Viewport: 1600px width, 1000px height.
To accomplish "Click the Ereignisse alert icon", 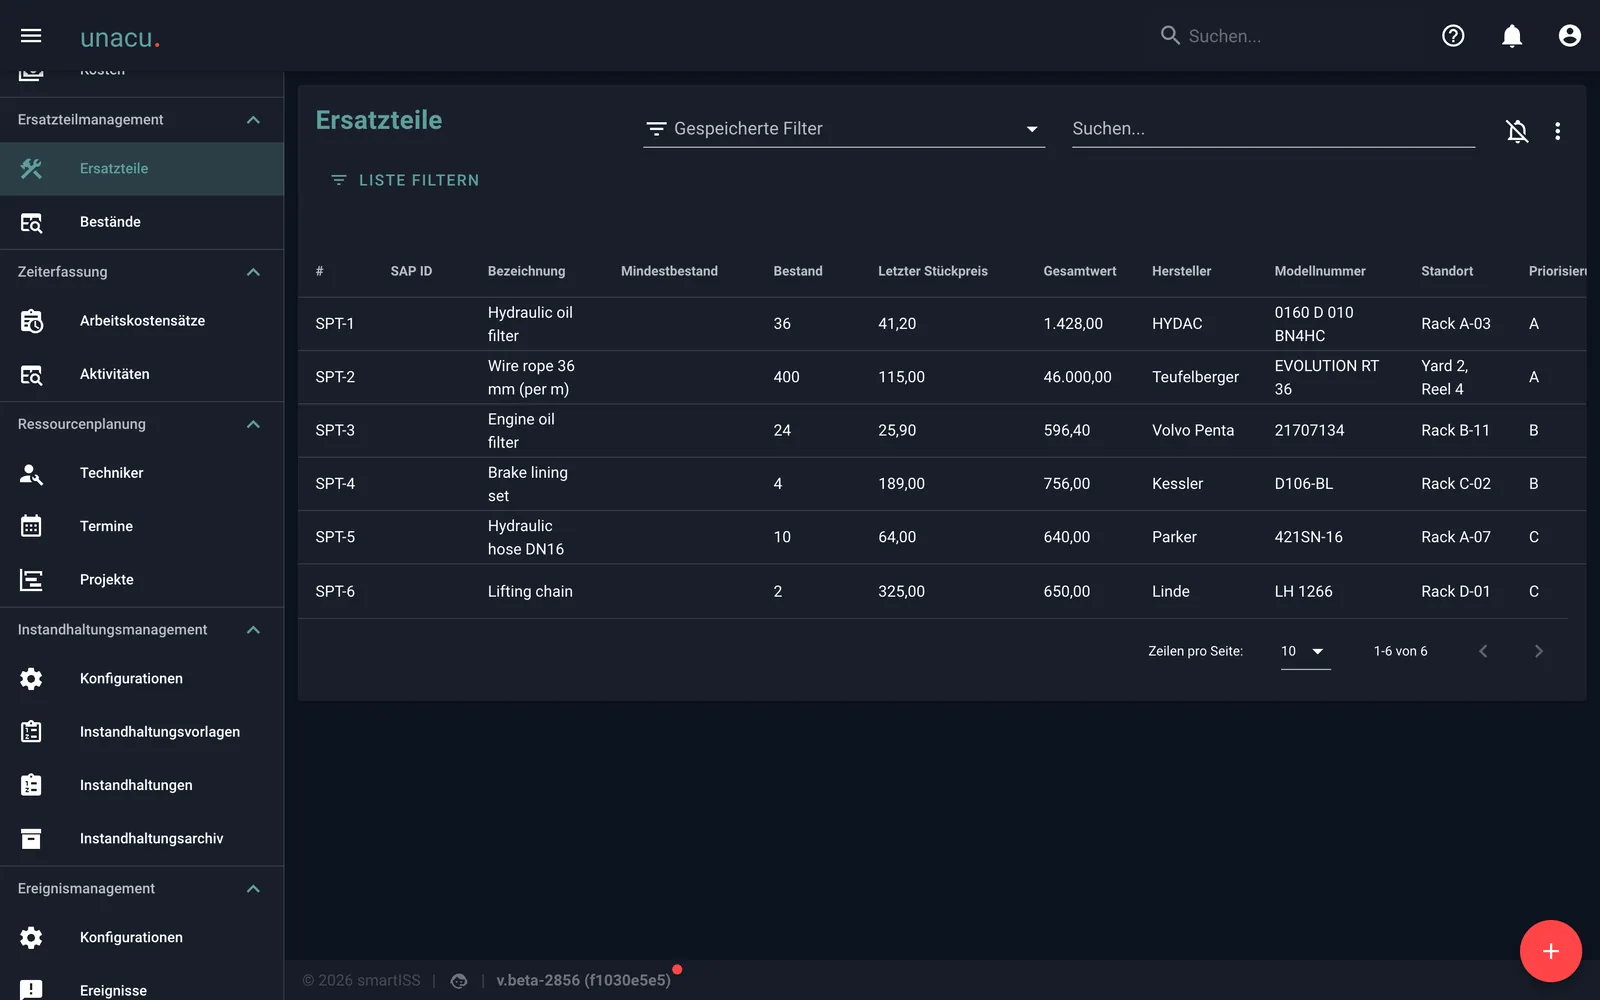I will 31,990.
